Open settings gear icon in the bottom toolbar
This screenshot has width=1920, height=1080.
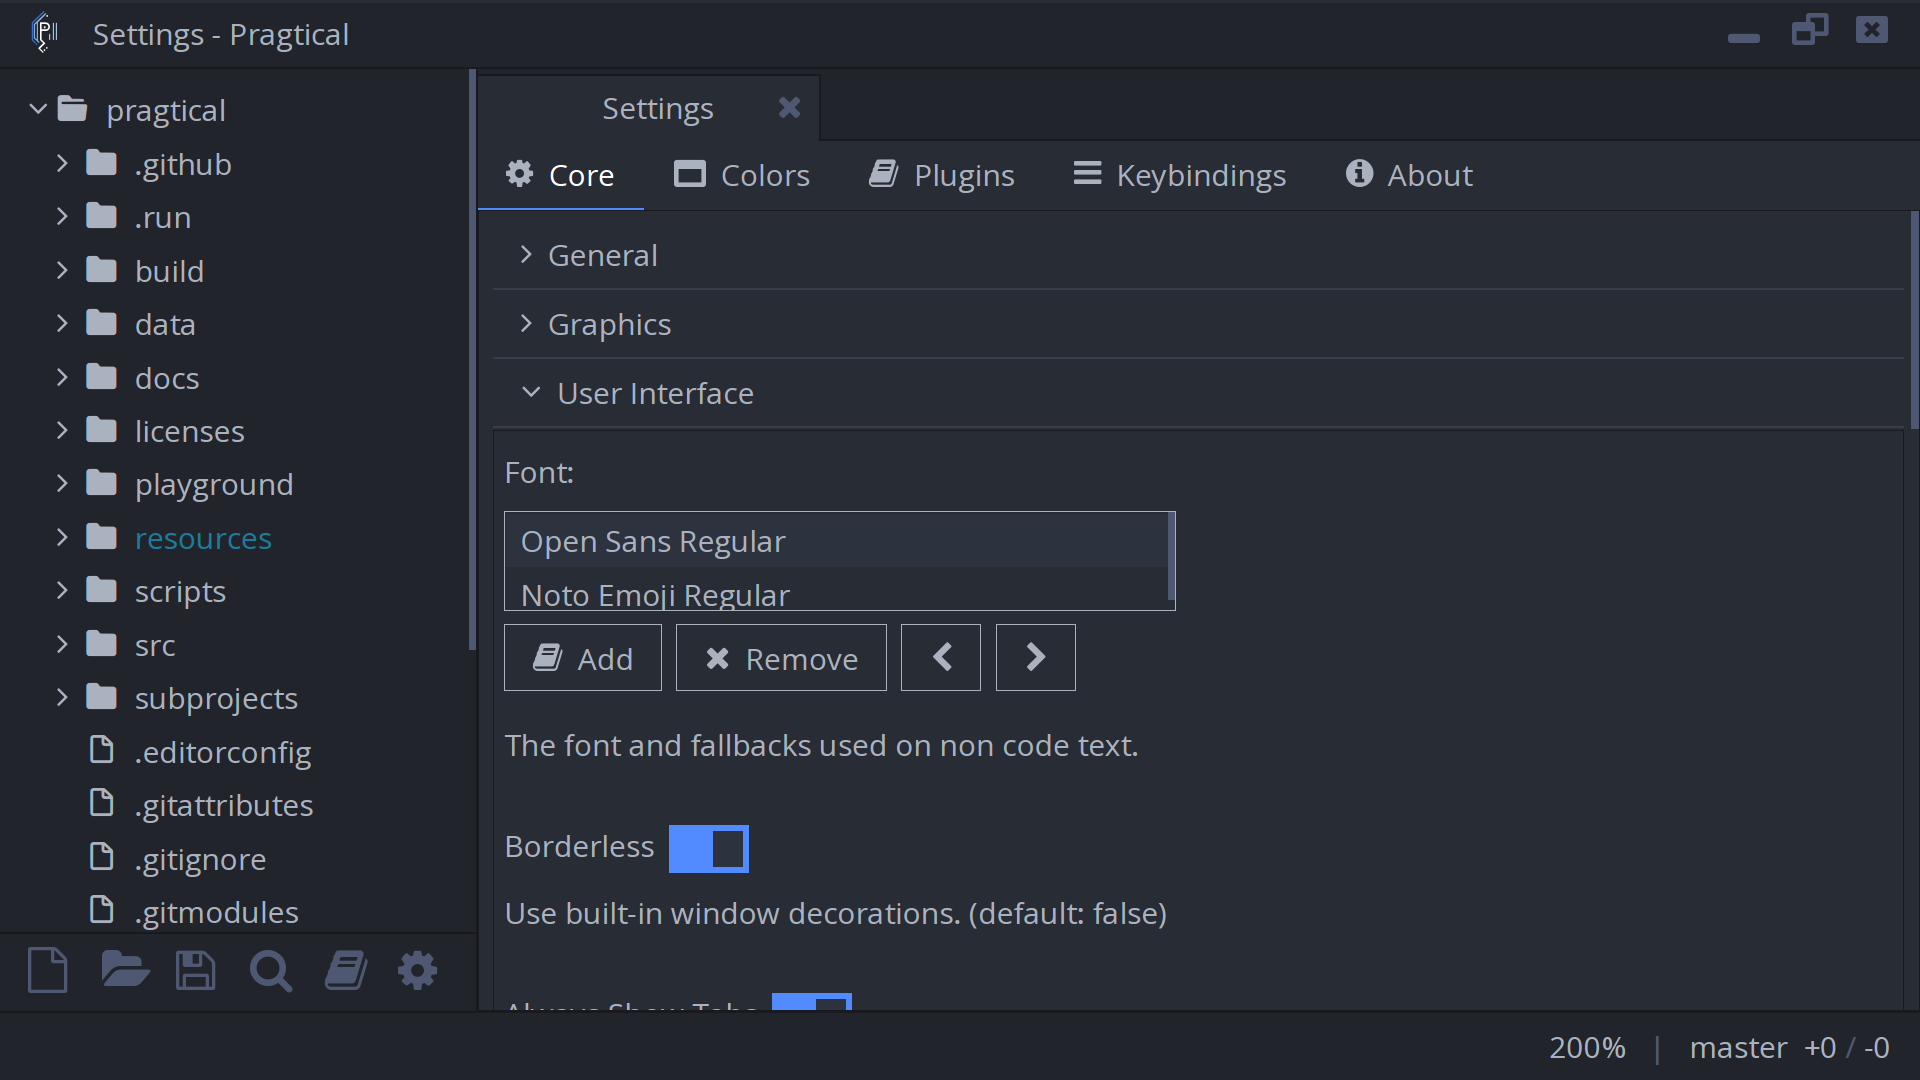pyautogui.click(x=417, y=970)
